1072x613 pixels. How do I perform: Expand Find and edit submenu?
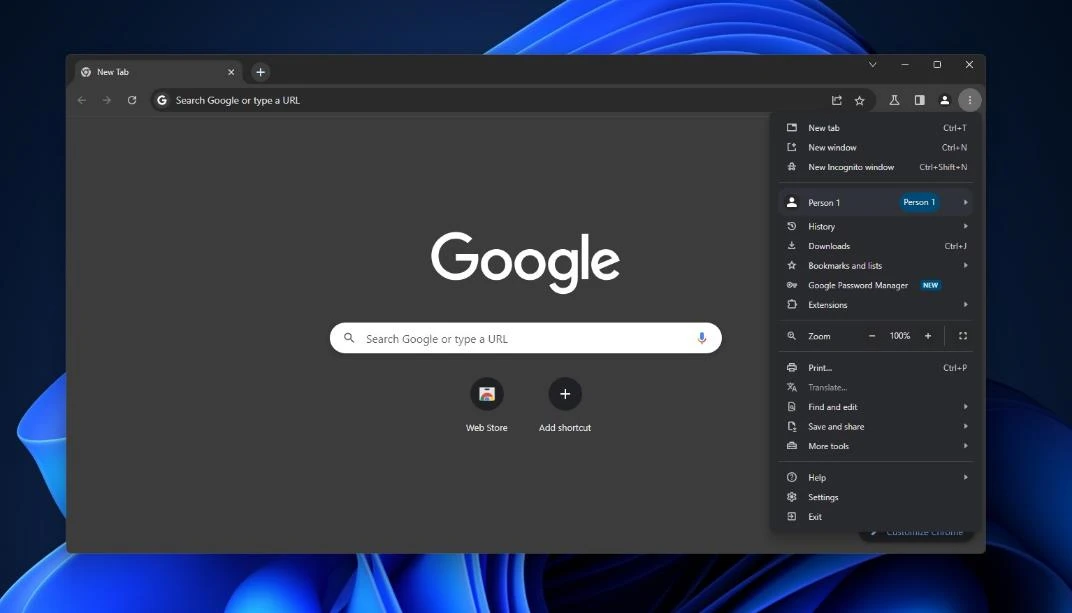(876, 407)
